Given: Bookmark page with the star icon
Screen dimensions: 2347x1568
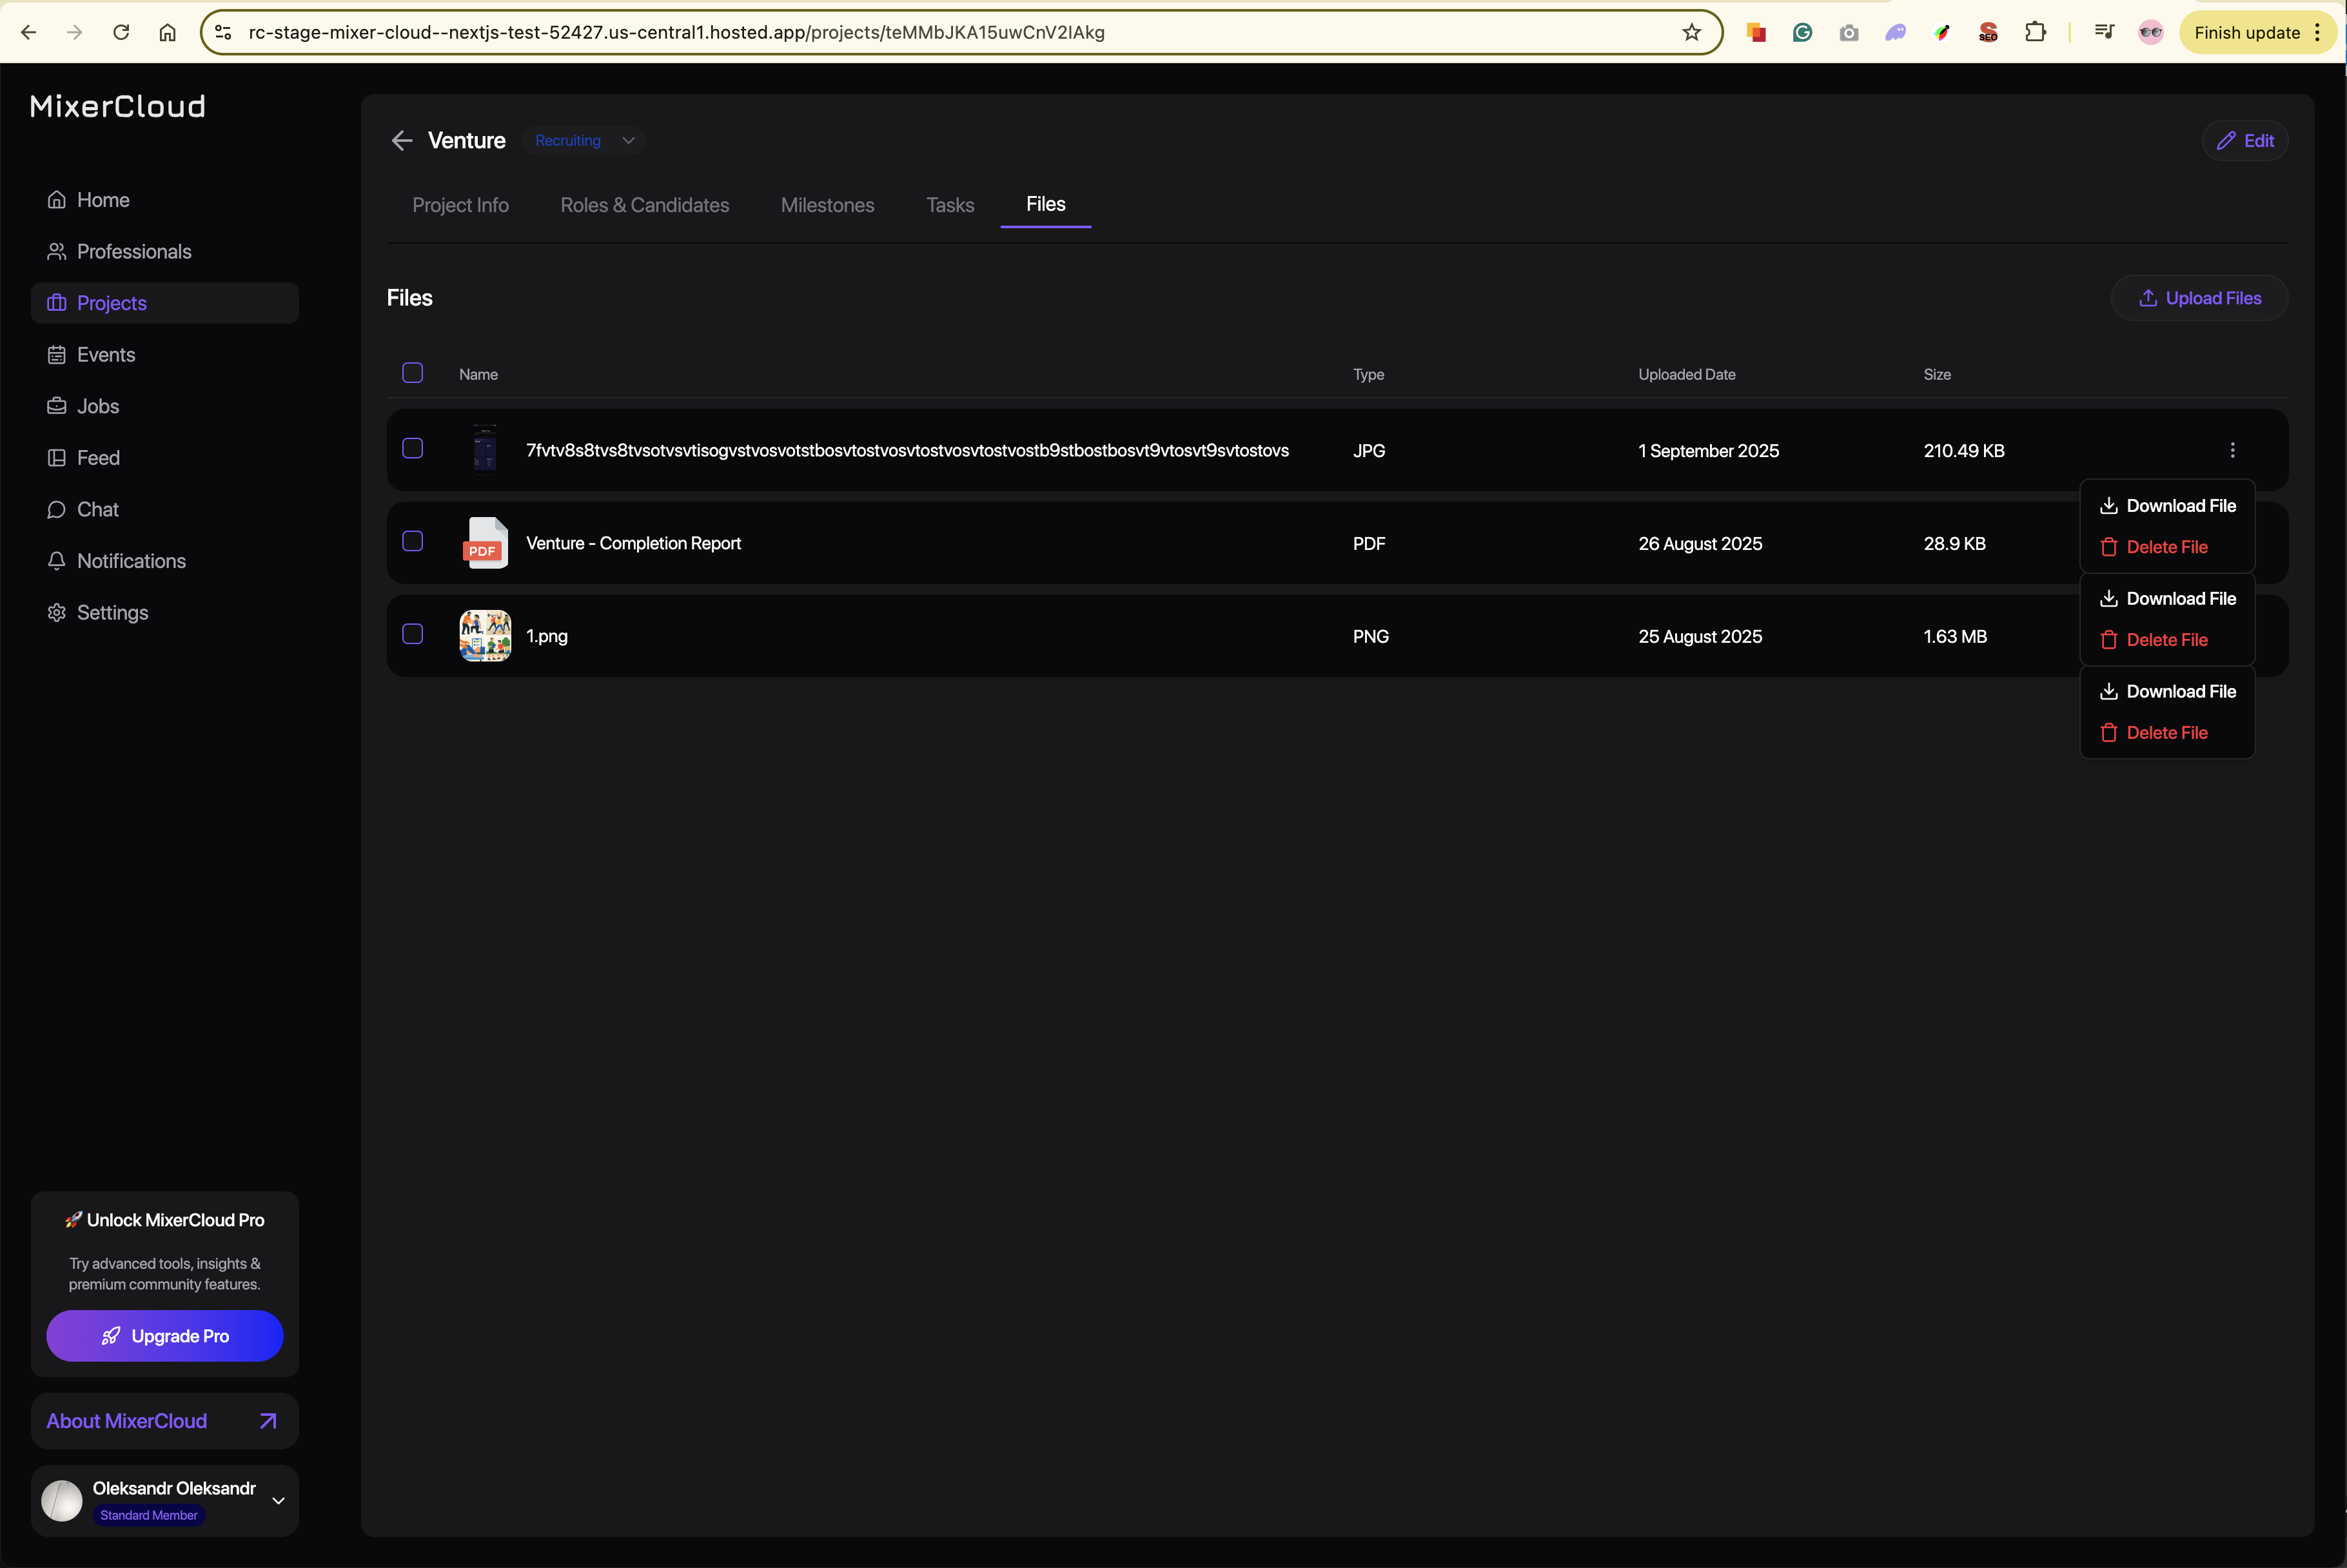Looking at the screenshot, I should (x=1691, y=32).
